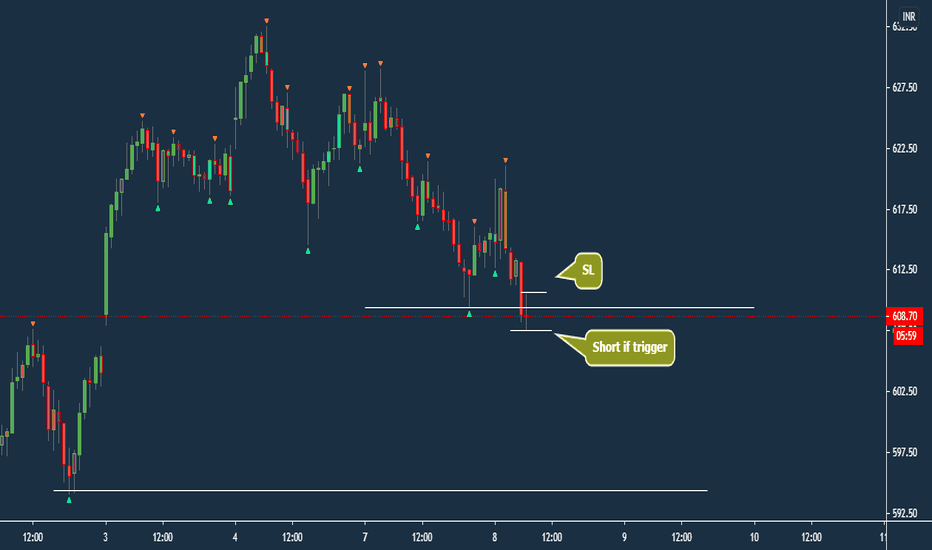
Task: Click the 617.50 price axis label
Action: [904, 209]
